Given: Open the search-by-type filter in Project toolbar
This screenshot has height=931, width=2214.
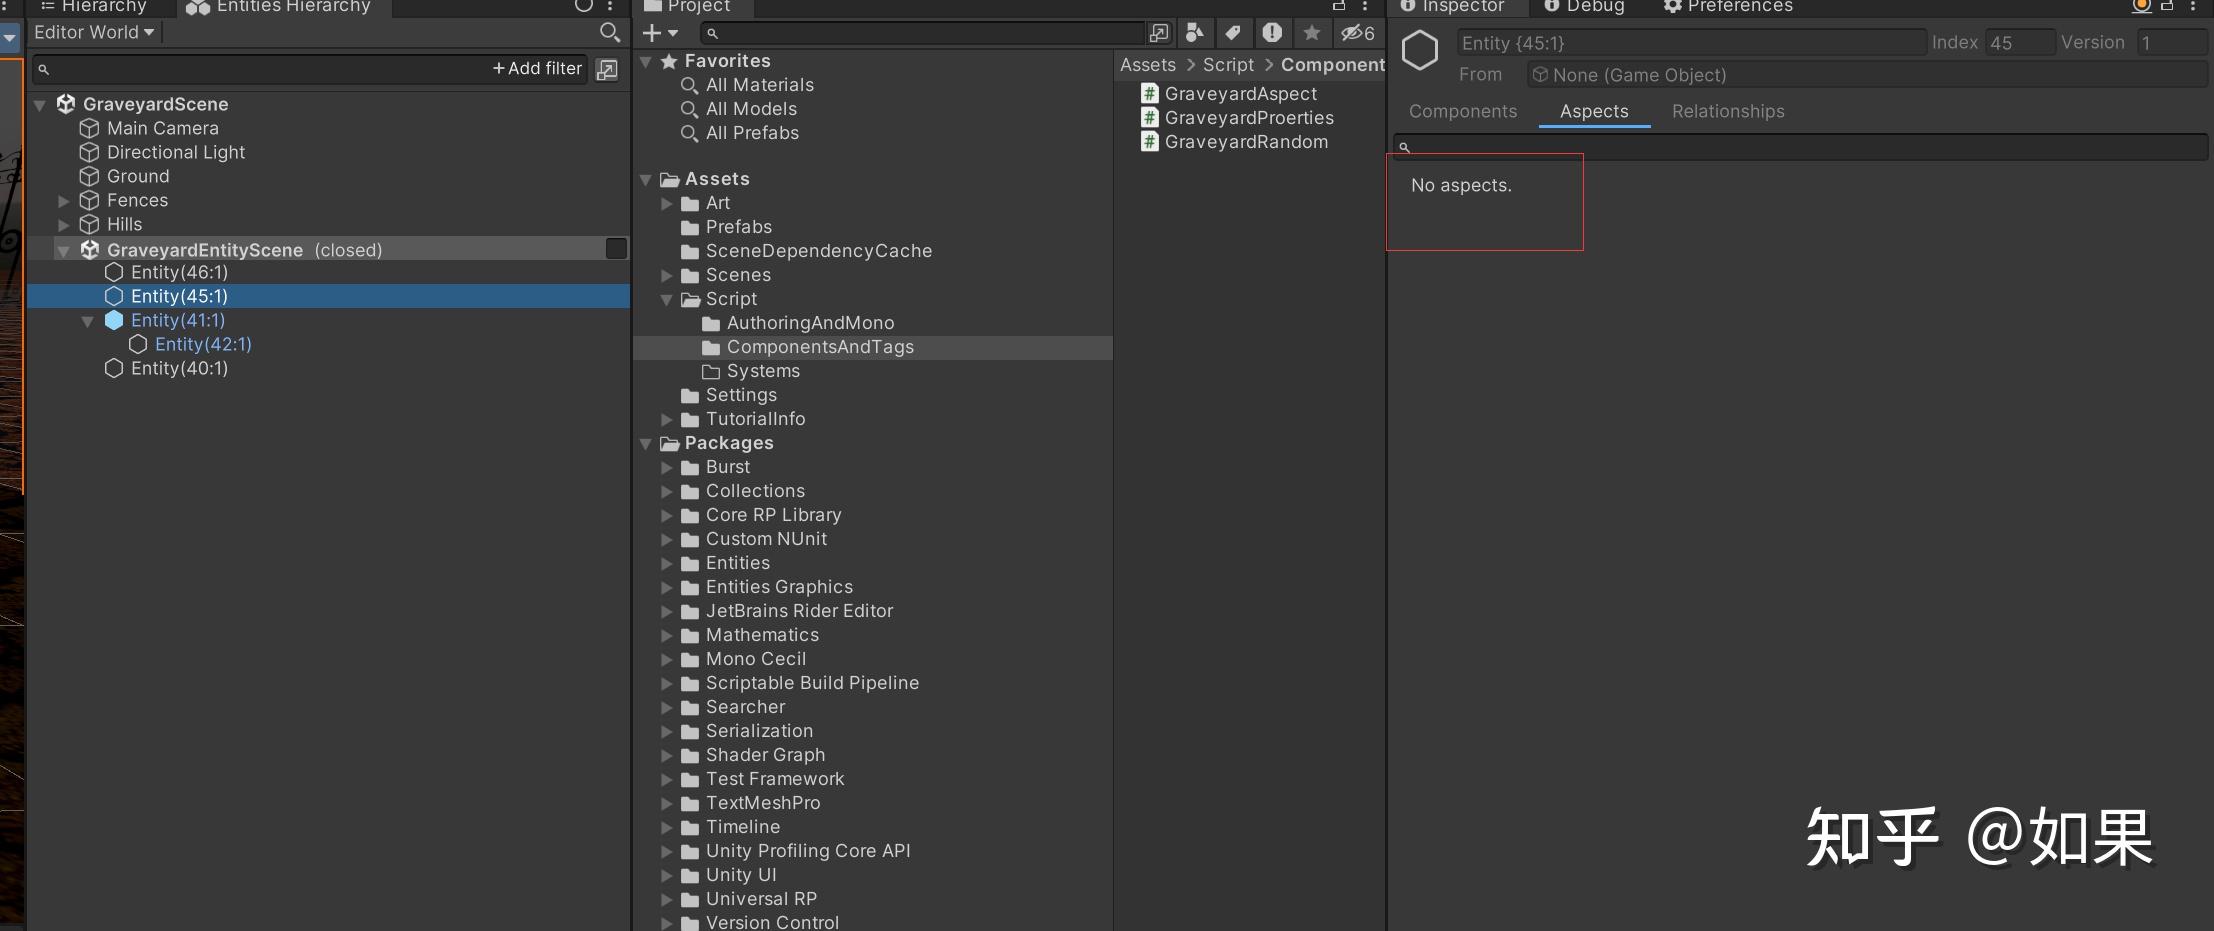Looking at the screenshot, I should (x=1196, y=33).
